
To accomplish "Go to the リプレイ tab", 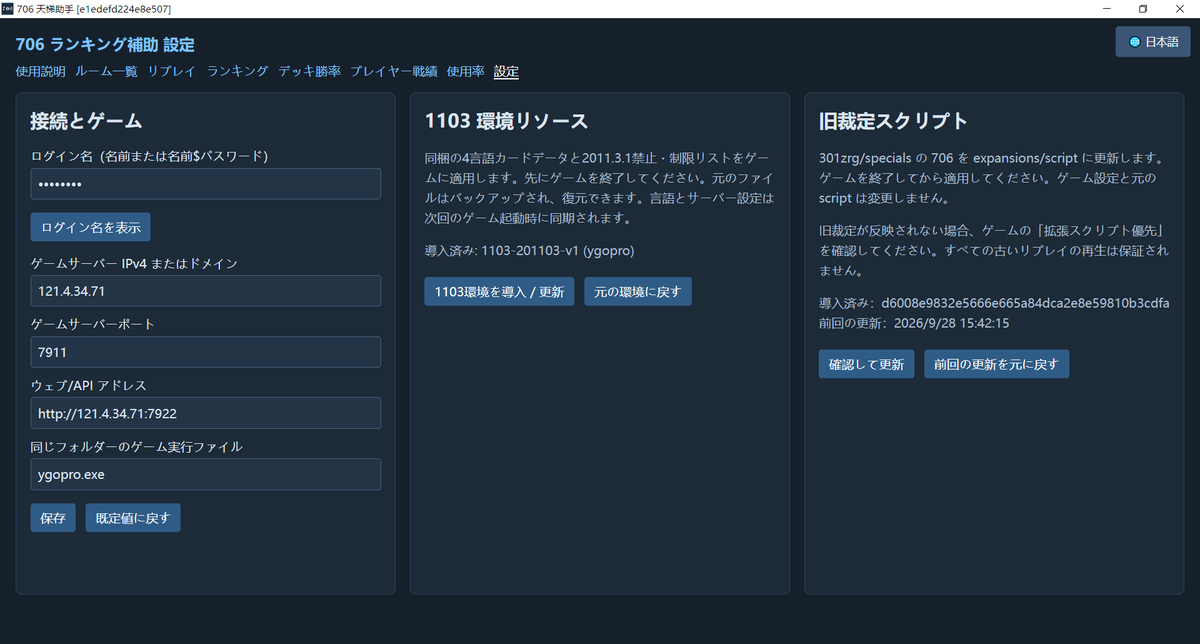I will pos(172,72).
